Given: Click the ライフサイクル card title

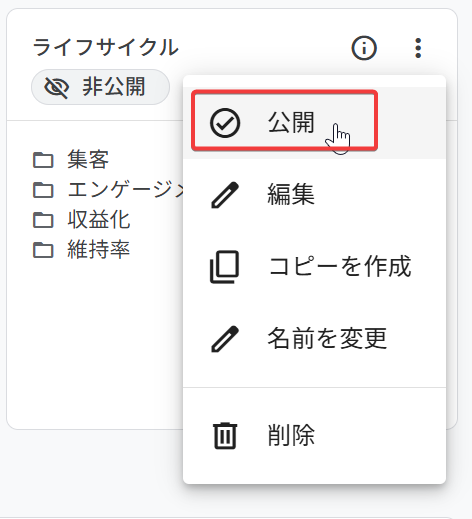Looking at the screenshot, I should point(106,48).
